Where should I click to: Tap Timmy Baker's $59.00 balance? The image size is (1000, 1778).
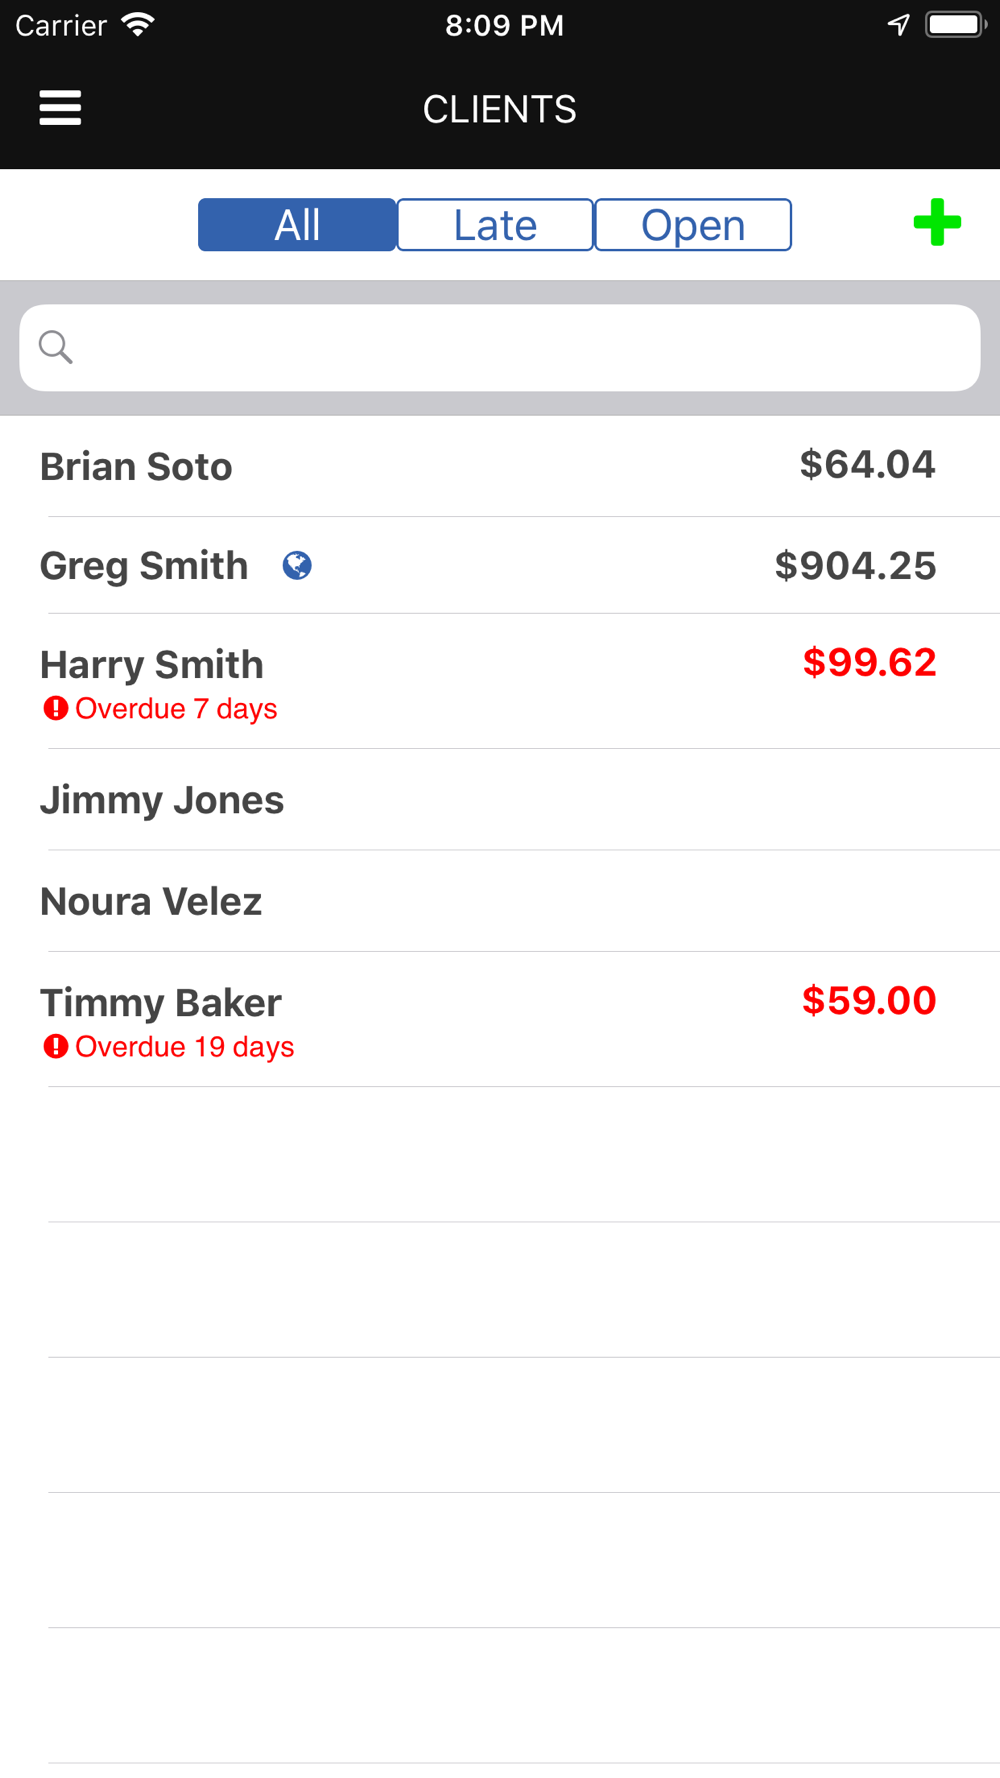(869, 1000)
